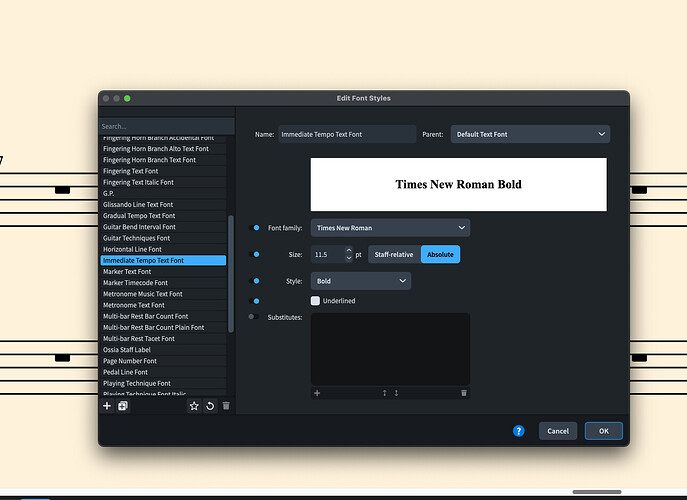
Task: Select Guitar Techniques Font
Action: (163, 238)
